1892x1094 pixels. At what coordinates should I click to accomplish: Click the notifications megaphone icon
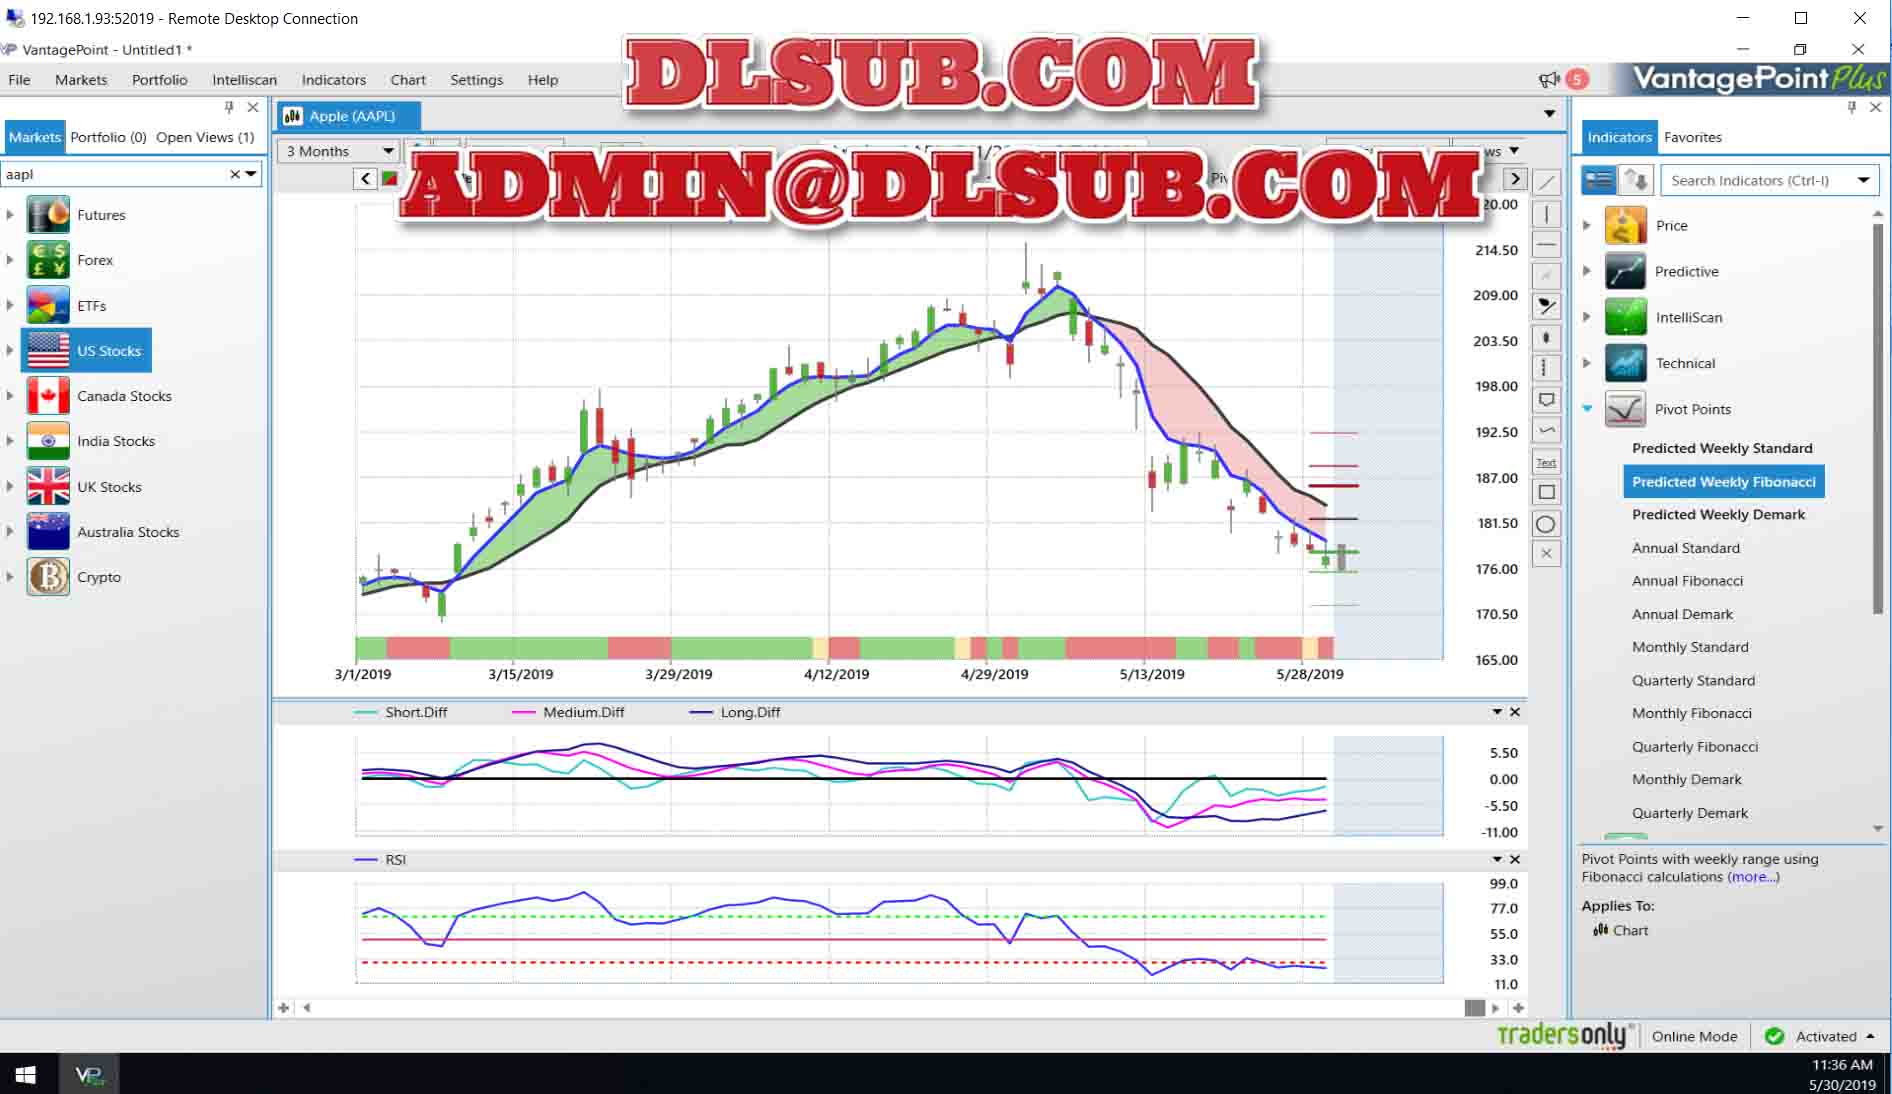point(1549,79)
